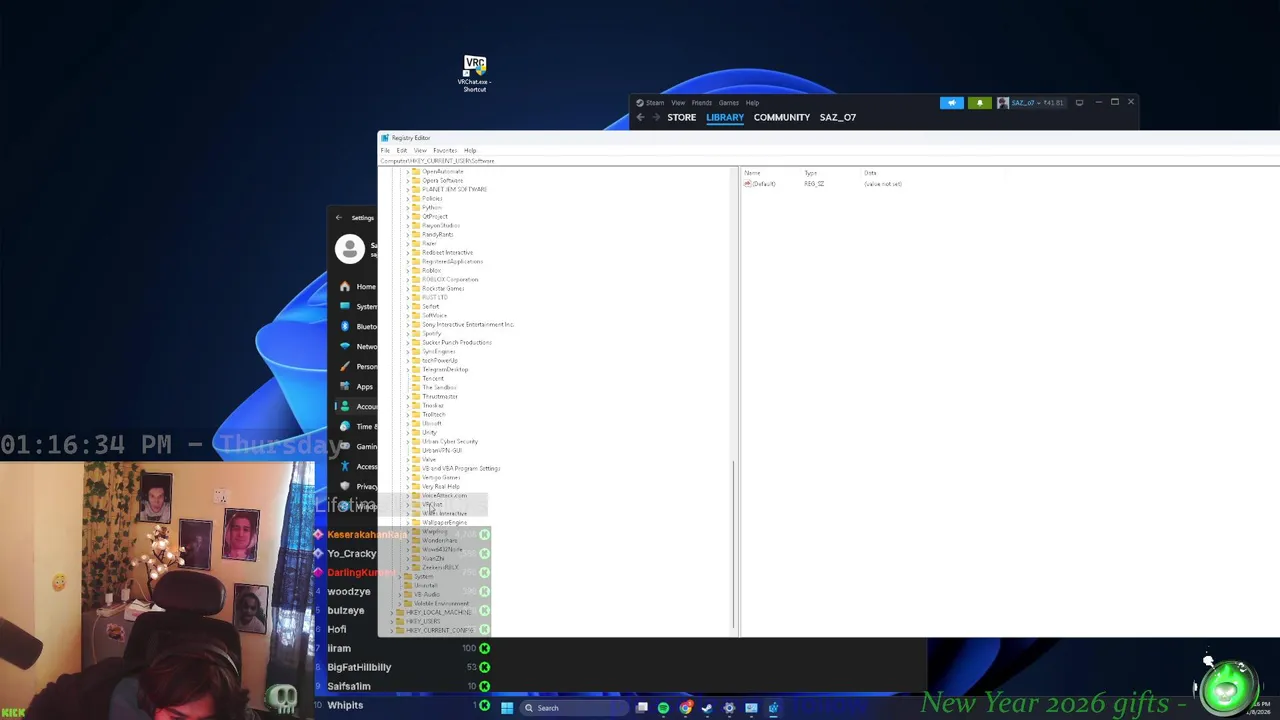Image resolution: width=1280 pixels, height=720 pixels.
Task: Open the VRChat desktop shortcut
Action: 475,74
